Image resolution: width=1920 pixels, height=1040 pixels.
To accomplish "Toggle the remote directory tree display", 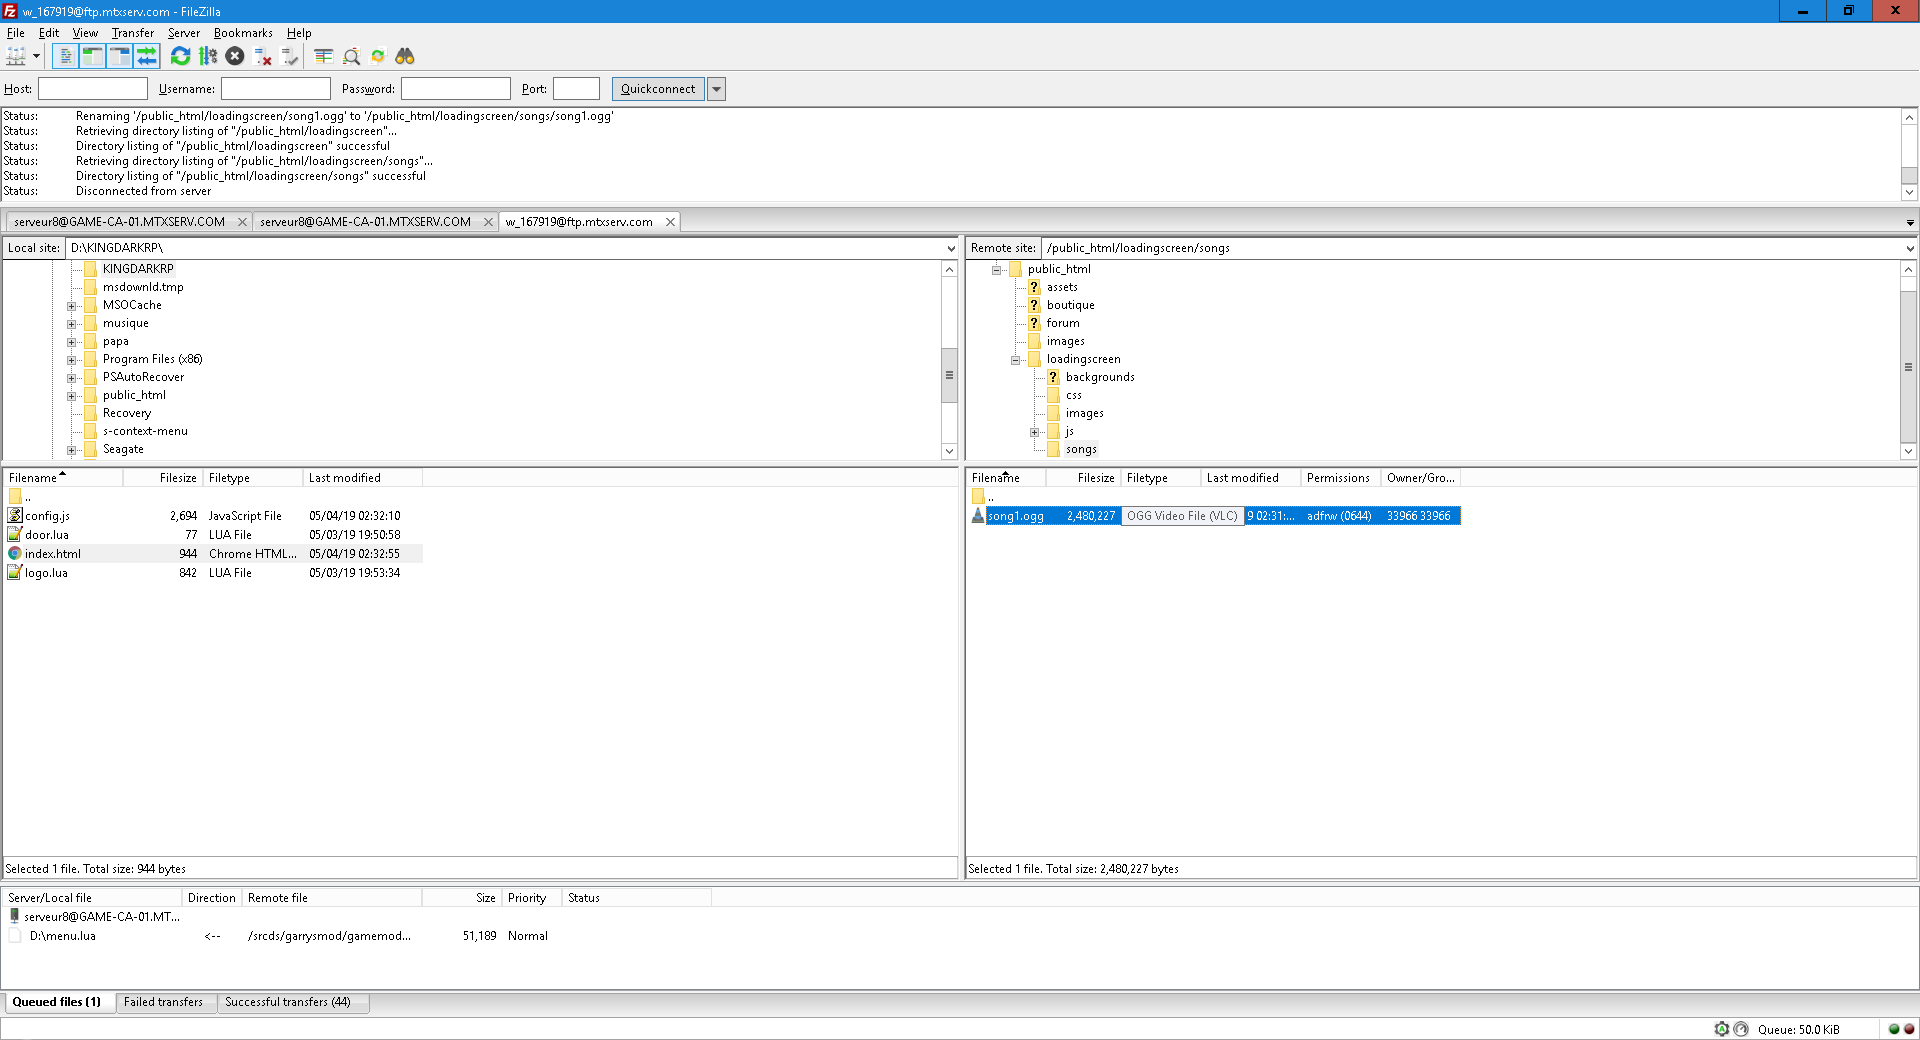I will (x=119, y=56).
